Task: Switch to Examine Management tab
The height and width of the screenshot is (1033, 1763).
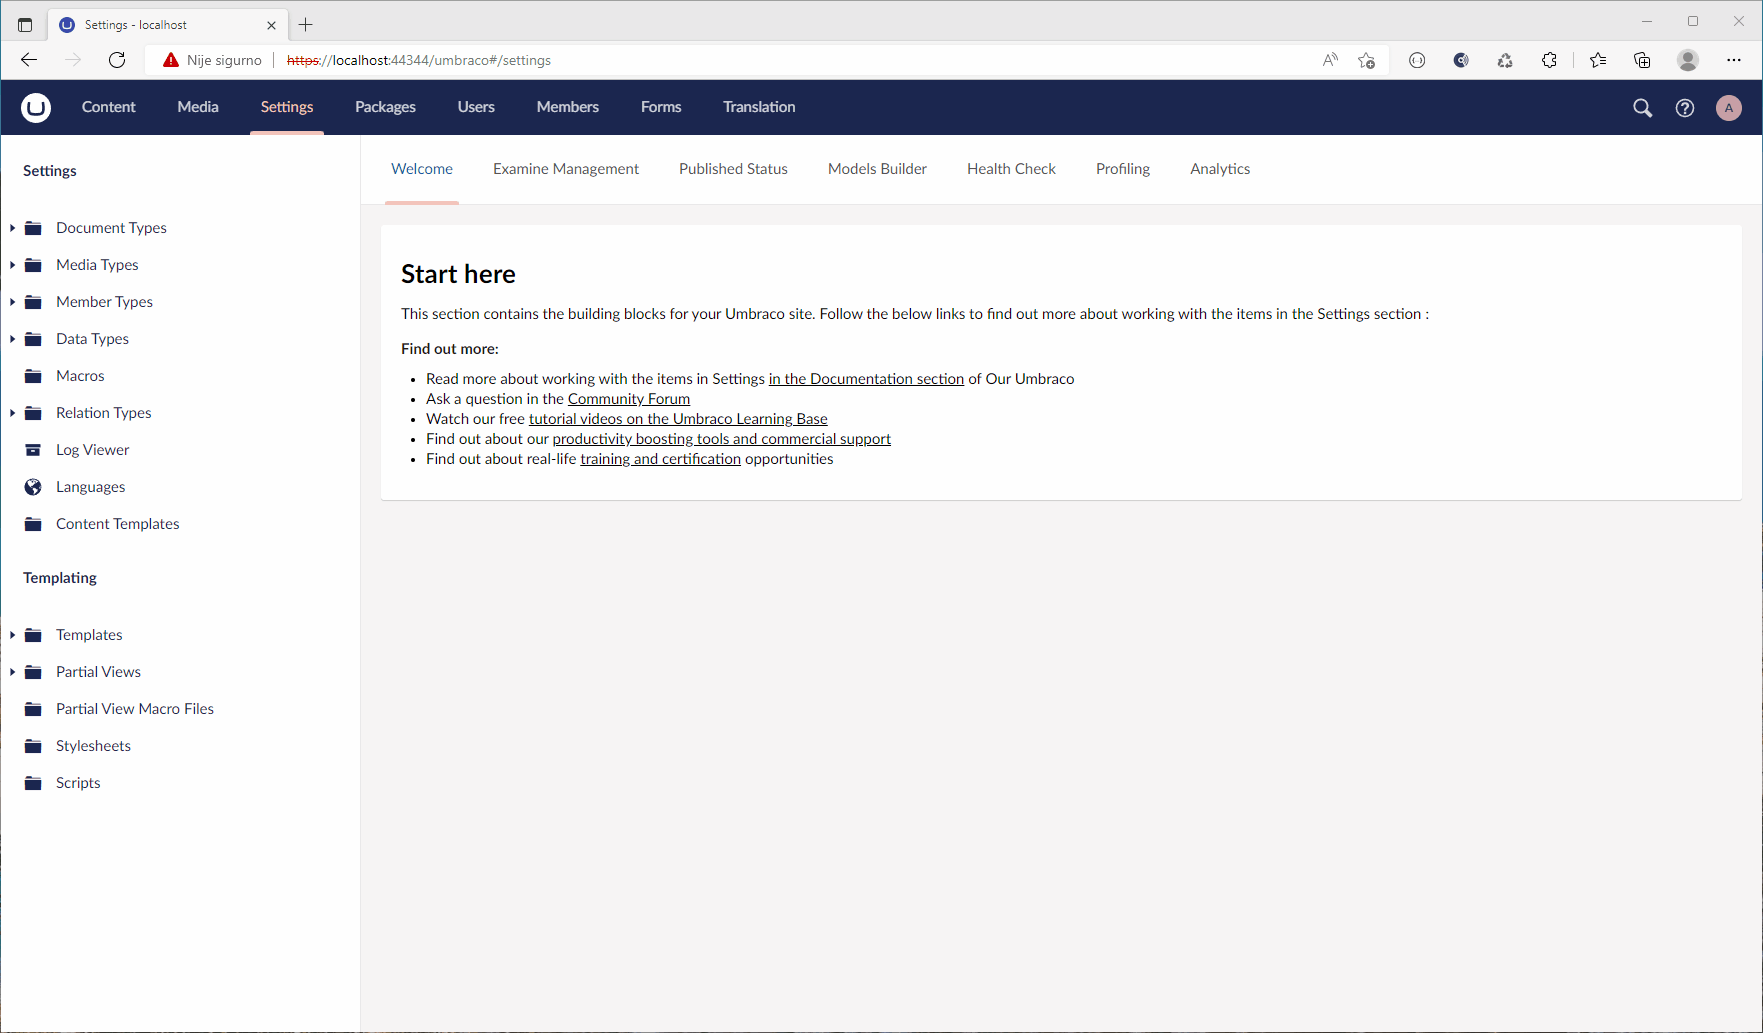Action: point(566,169)
